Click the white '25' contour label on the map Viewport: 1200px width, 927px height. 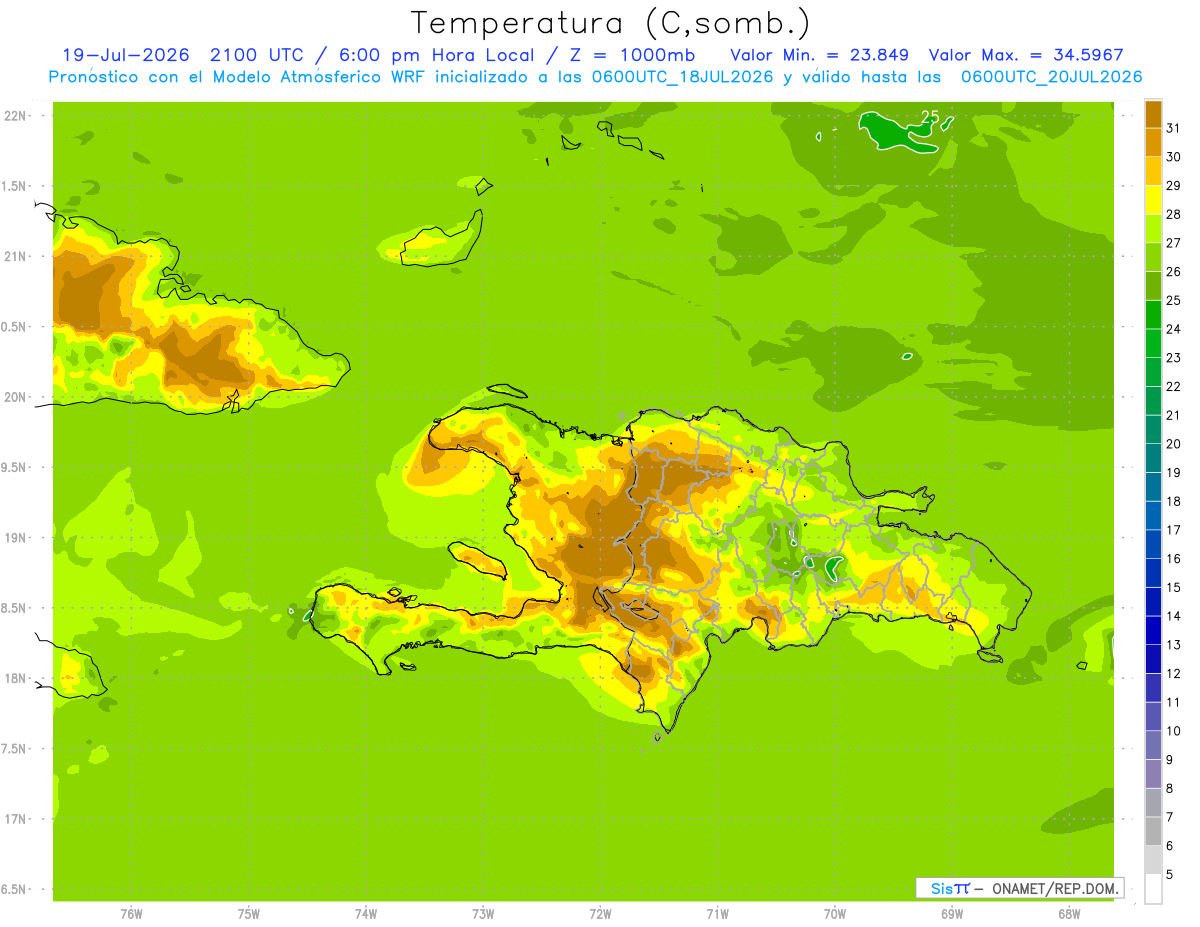coord(930,118)
